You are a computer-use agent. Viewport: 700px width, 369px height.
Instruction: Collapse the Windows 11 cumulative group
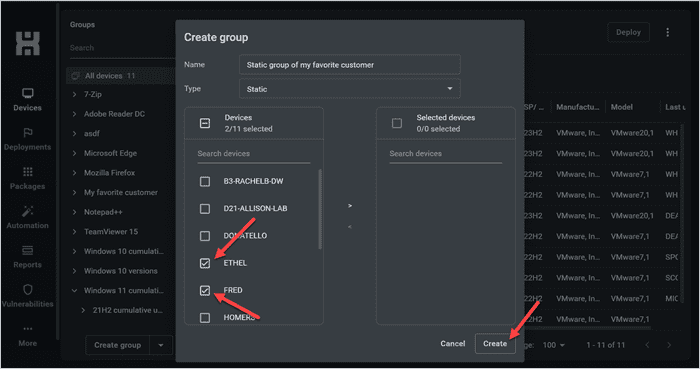click(x=74, y=290)
